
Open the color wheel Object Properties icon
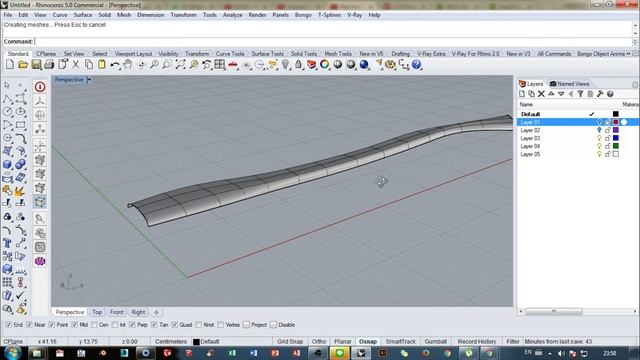[x=324, y=64]
